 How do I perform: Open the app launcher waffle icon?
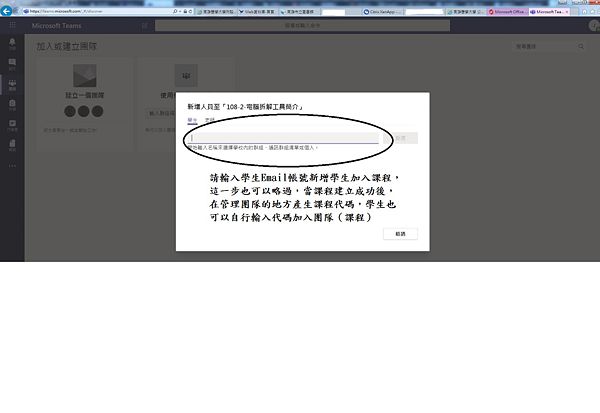click(x=12, y=23)
